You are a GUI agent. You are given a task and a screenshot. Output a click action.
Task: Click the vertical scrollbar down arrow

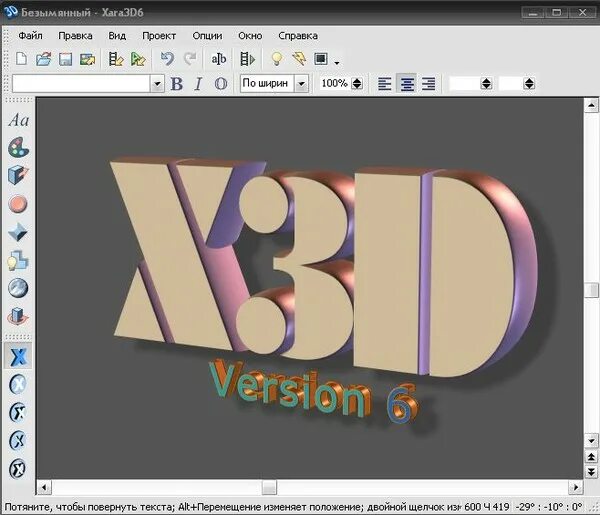[x=591, y=440]
